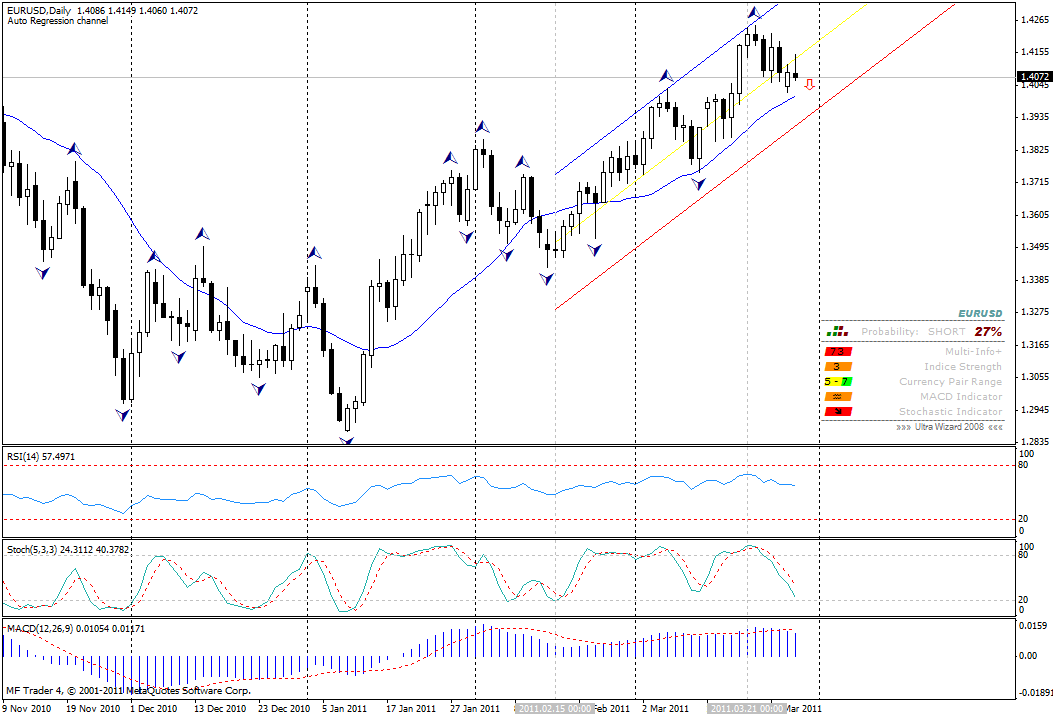Select the highlighted '2011.02.15 00:00' date marker
1053x716 pixels.
click(555, 708)
